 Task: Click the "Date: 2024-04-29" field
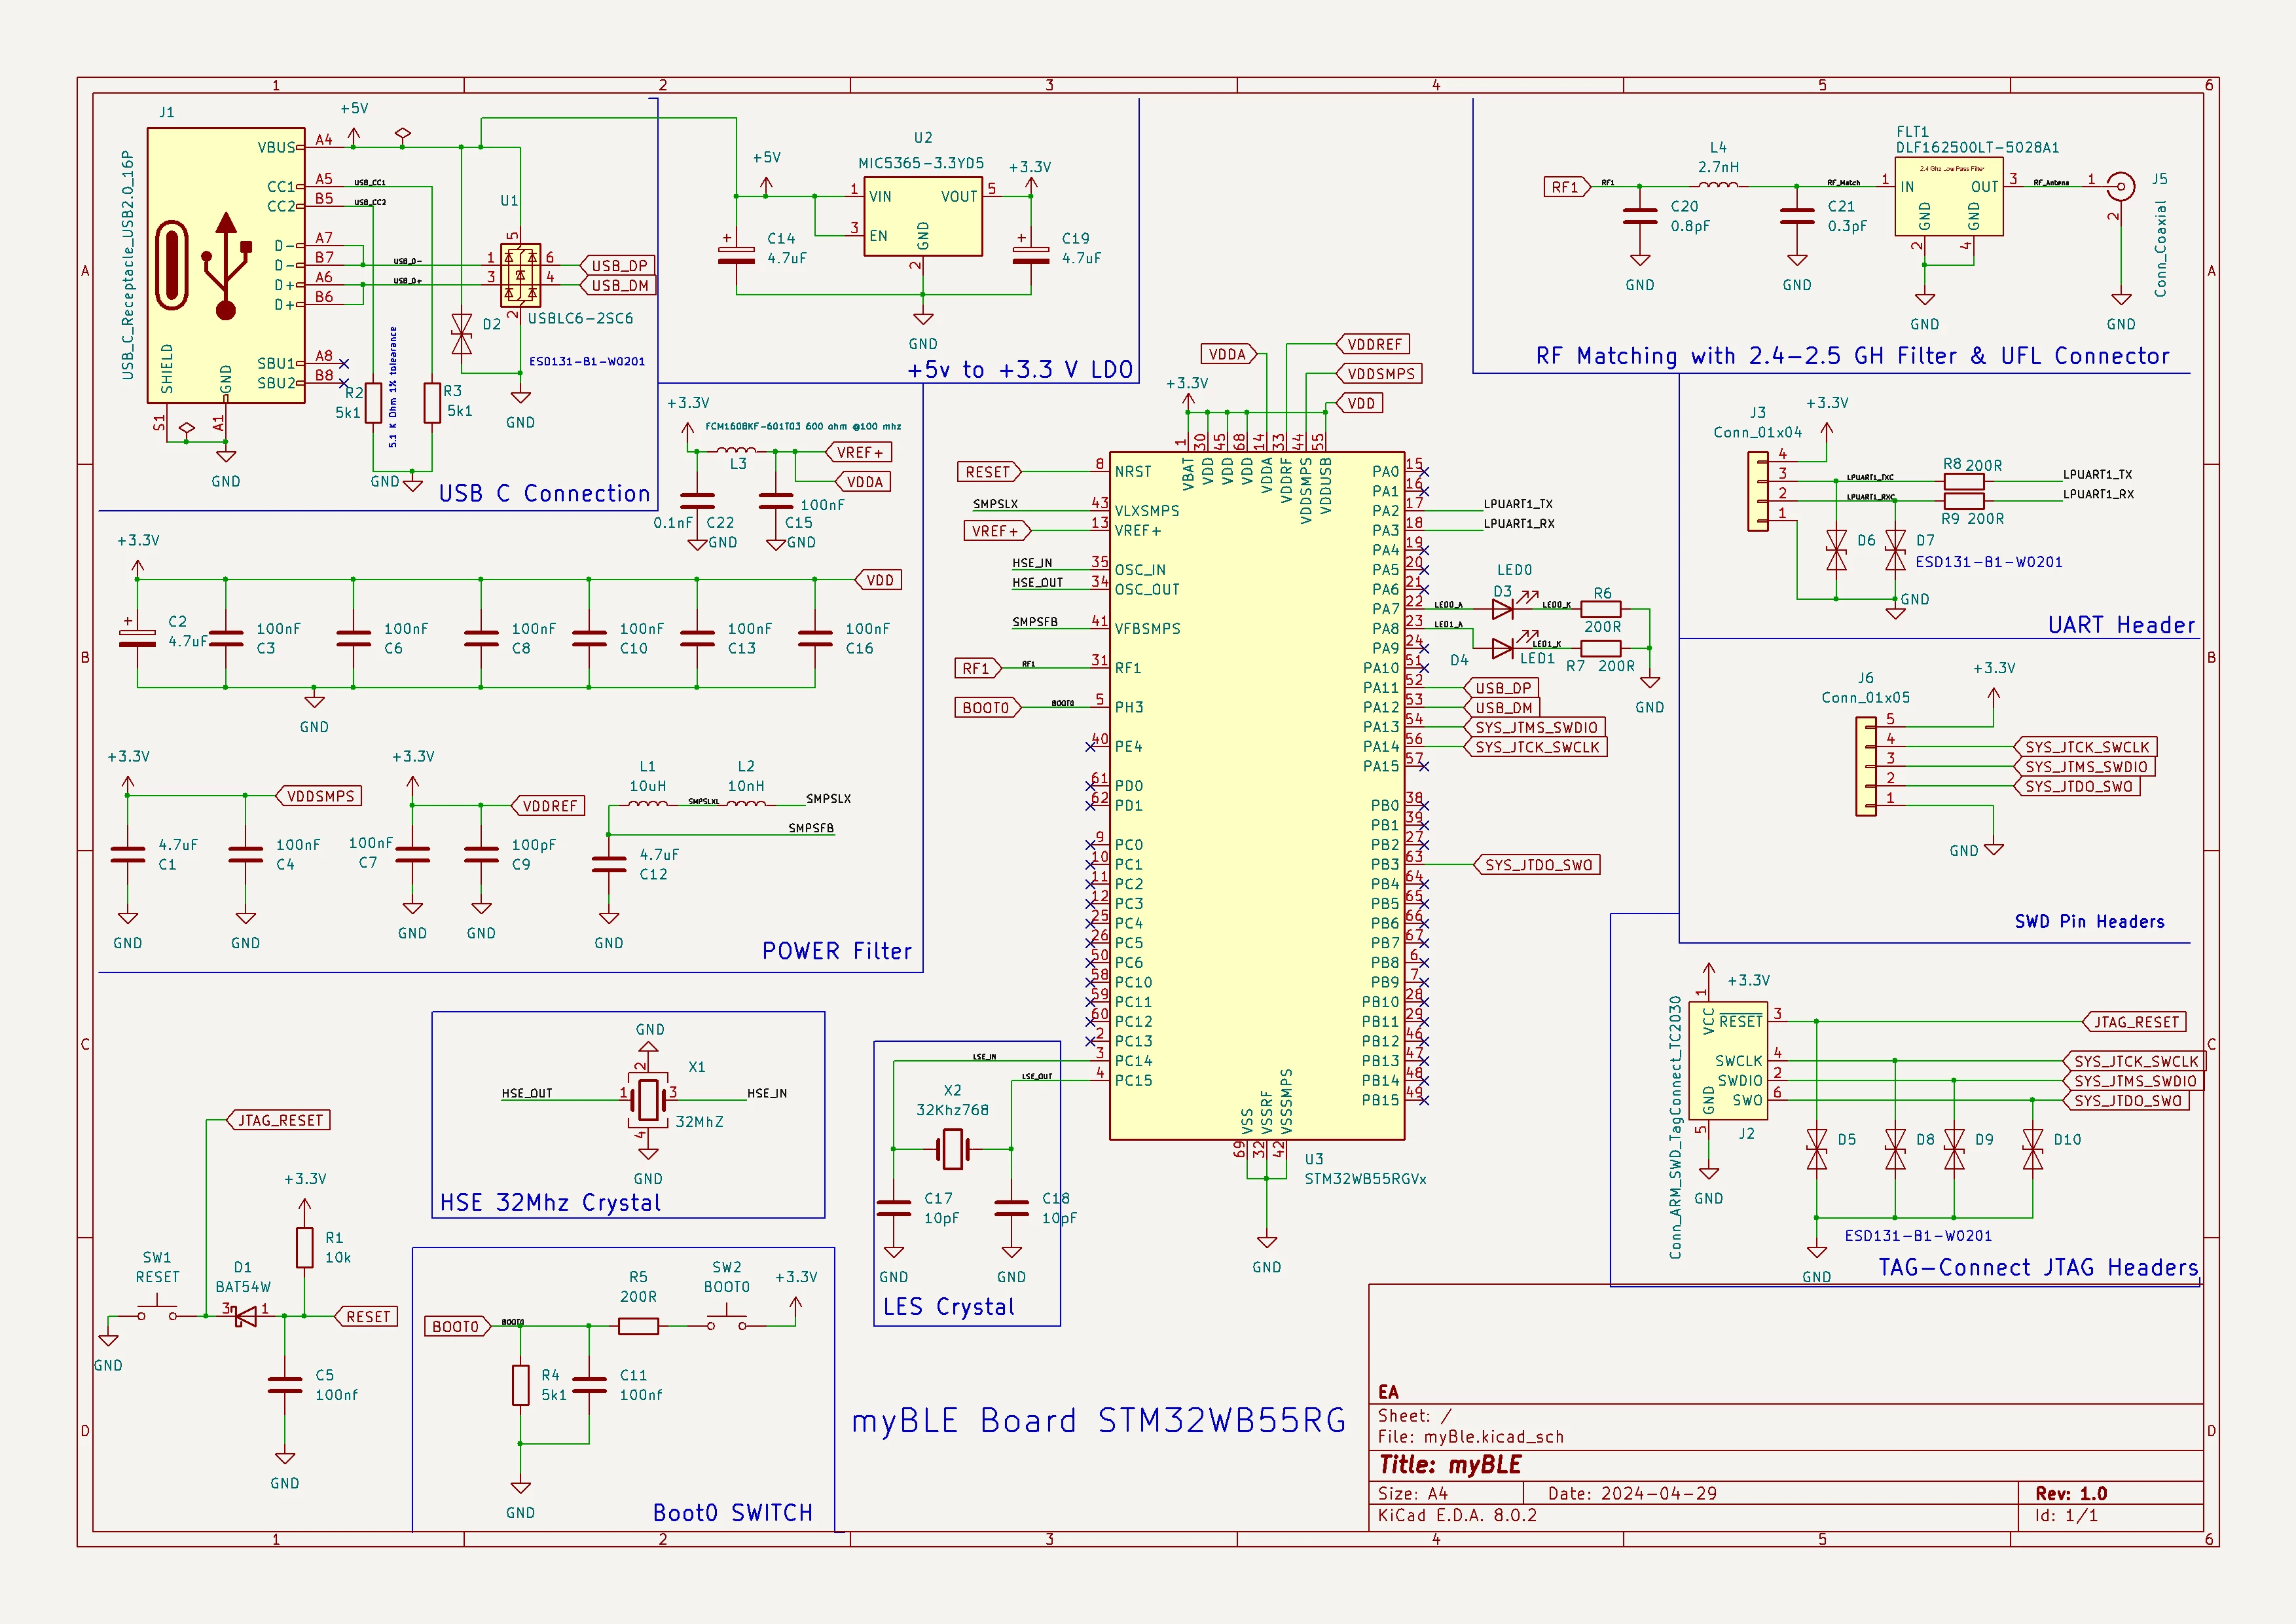pos(1632,1494)
